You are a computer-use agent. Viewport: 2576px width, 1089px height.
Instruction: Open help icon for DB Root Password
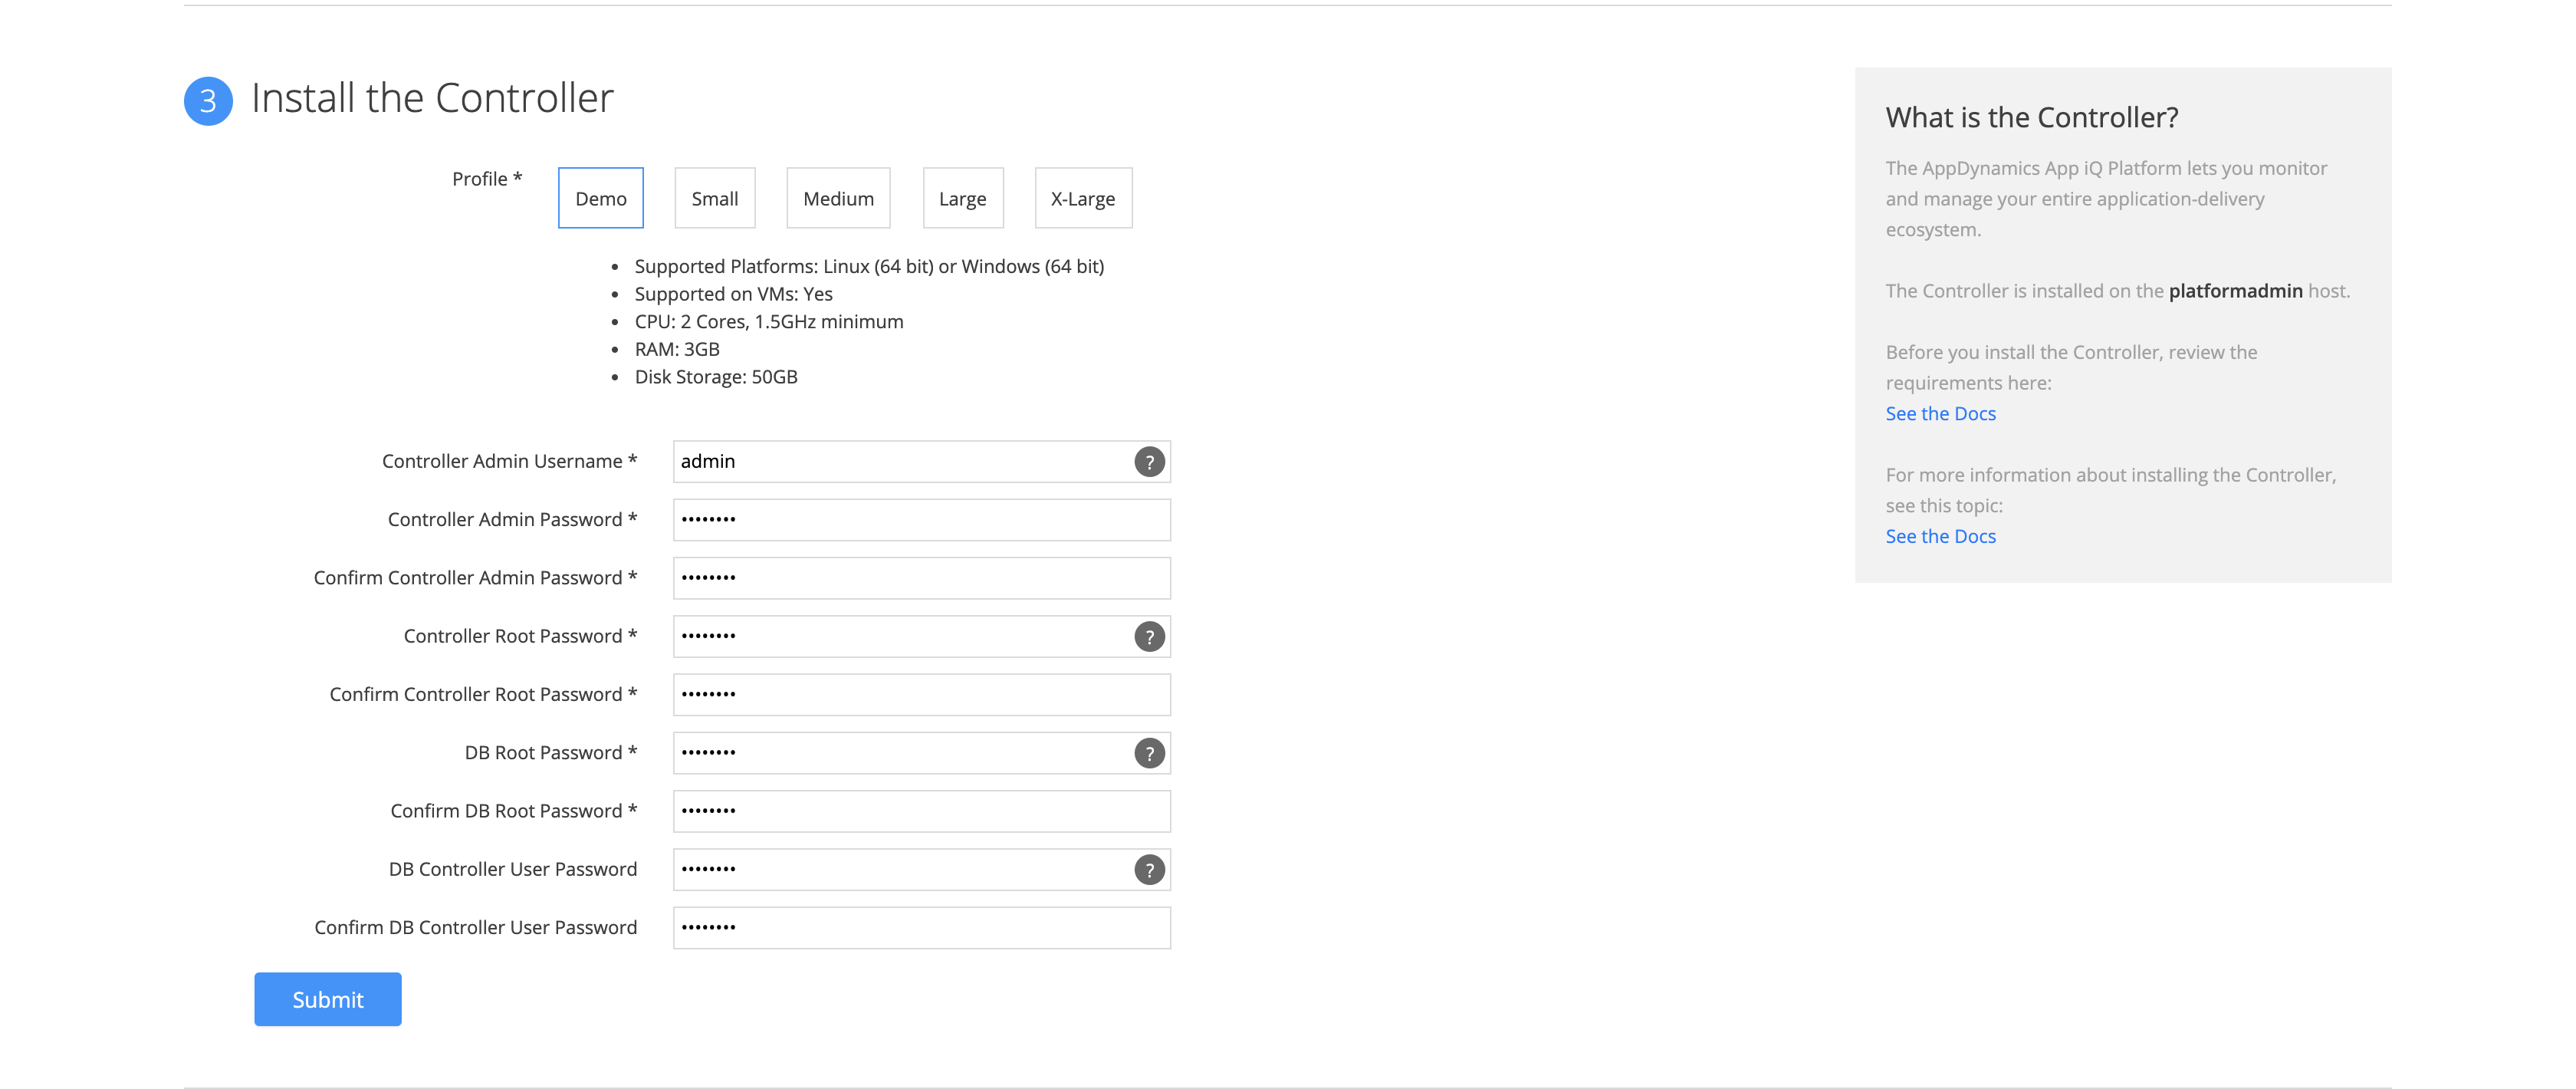click(x=1149, y=753)
